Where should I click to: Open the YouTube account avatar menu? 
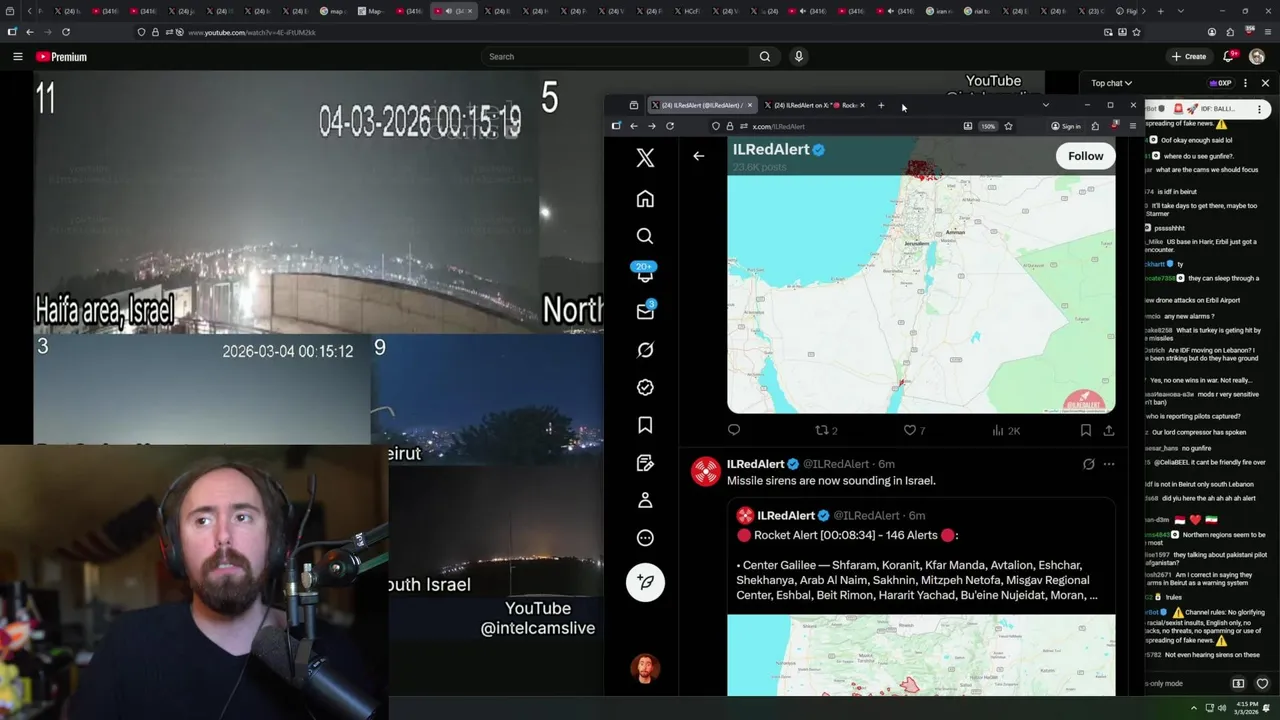(x=1257, y=57)
